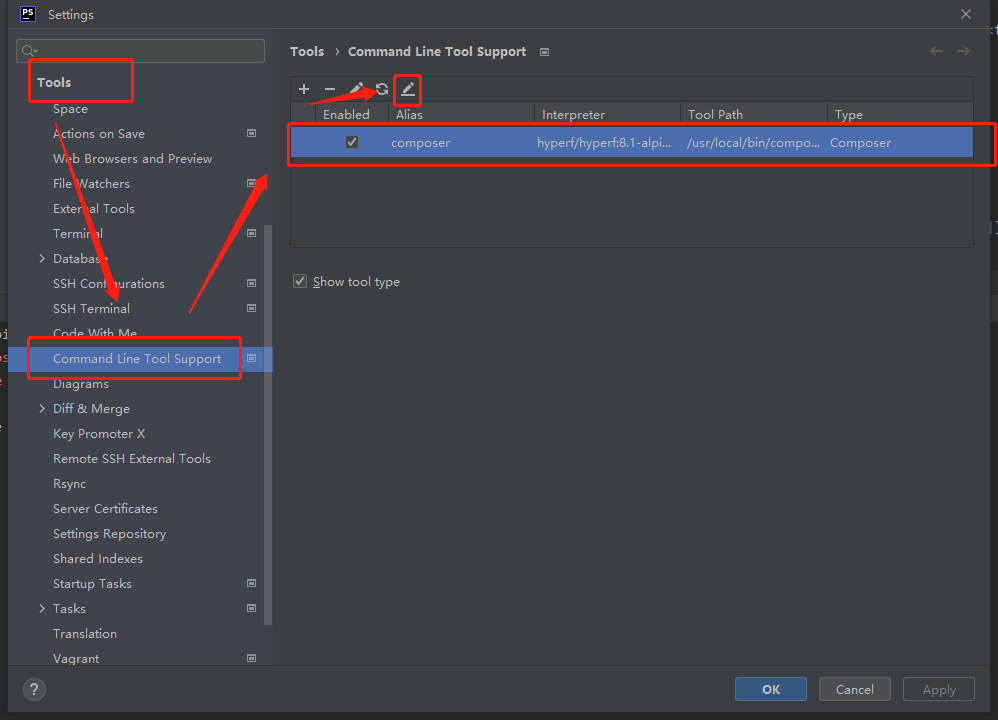Navigate back with the left arrow
Screen dimensions: 998x720
click(936, 52)
